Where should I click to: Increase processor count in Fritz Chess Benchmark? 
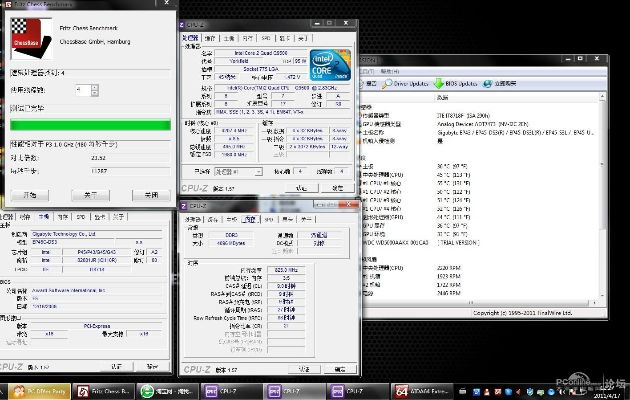pyautogui.click(x=94, y=87)
